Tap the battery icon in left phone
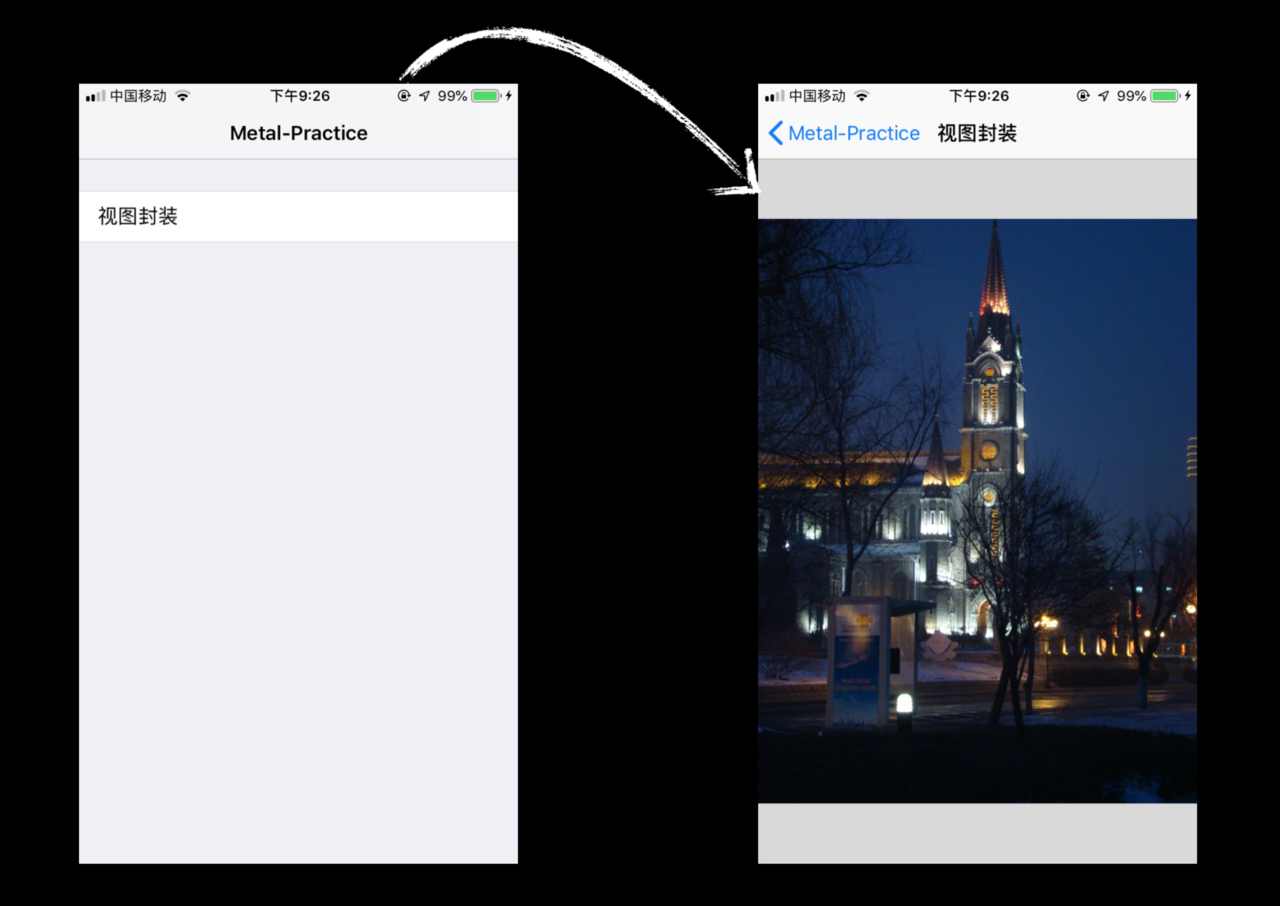This screenshot has height=906, width=1280. click(486, 96)
